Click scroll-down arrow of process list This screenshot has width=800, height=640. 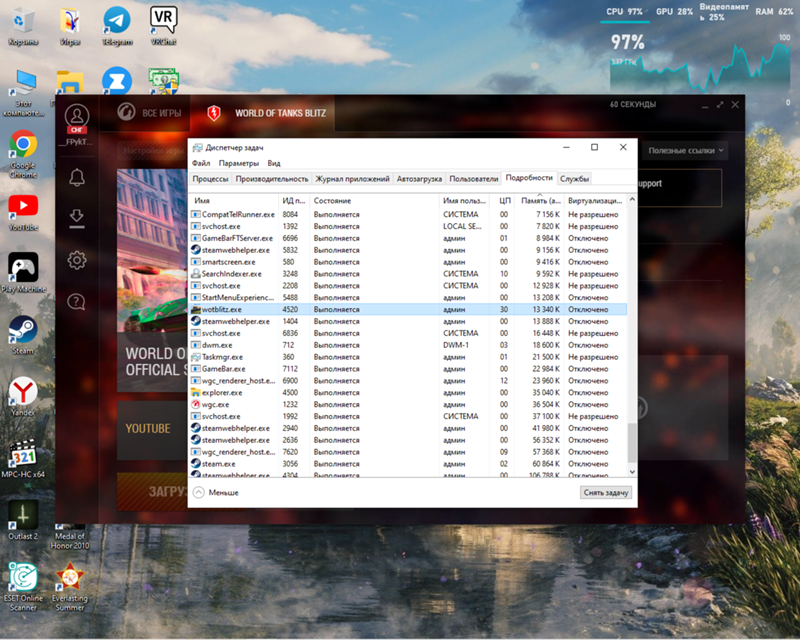pos(632,472)
